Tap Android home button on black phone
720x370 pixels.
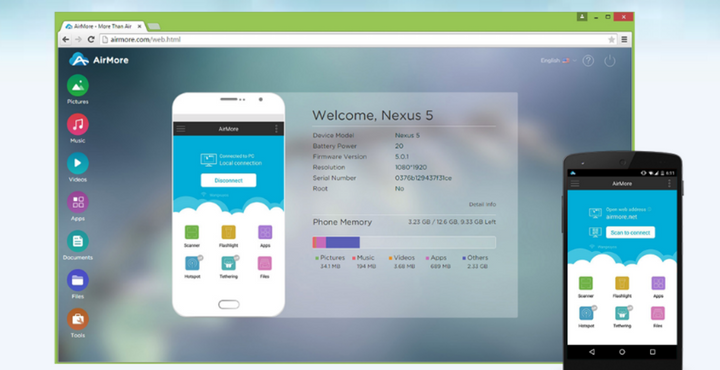click(x=622, y=352)
